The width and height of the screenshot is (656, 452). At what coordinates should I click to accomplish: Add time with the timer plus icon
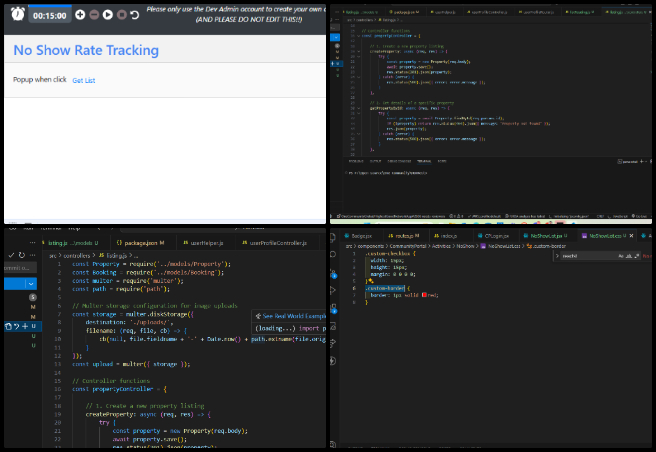80,15
